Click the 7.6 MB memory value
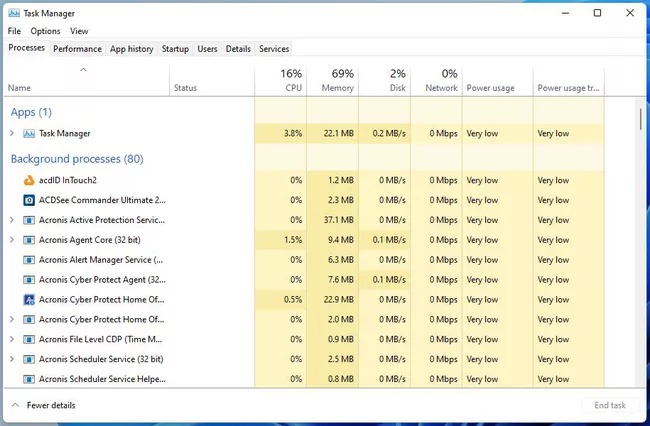The width and height of the screenshot is (650, 426). pos(341,280)
